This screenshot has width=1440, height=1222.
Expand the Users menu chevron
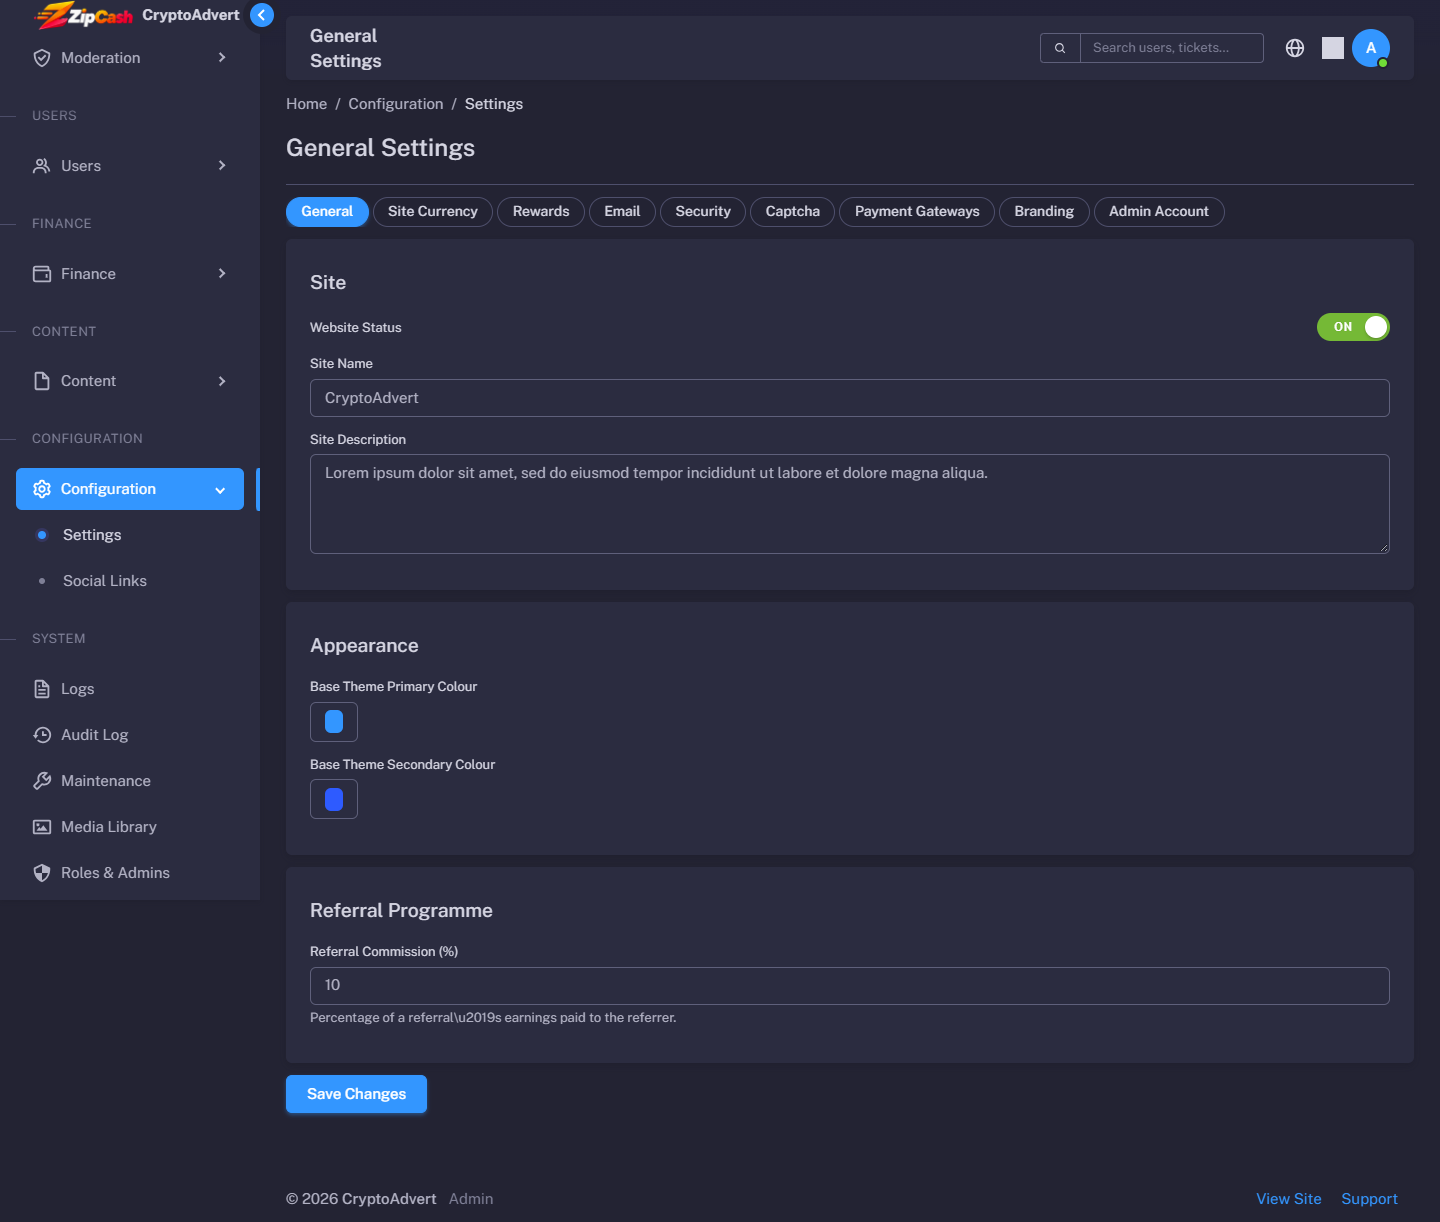point(222,166)
